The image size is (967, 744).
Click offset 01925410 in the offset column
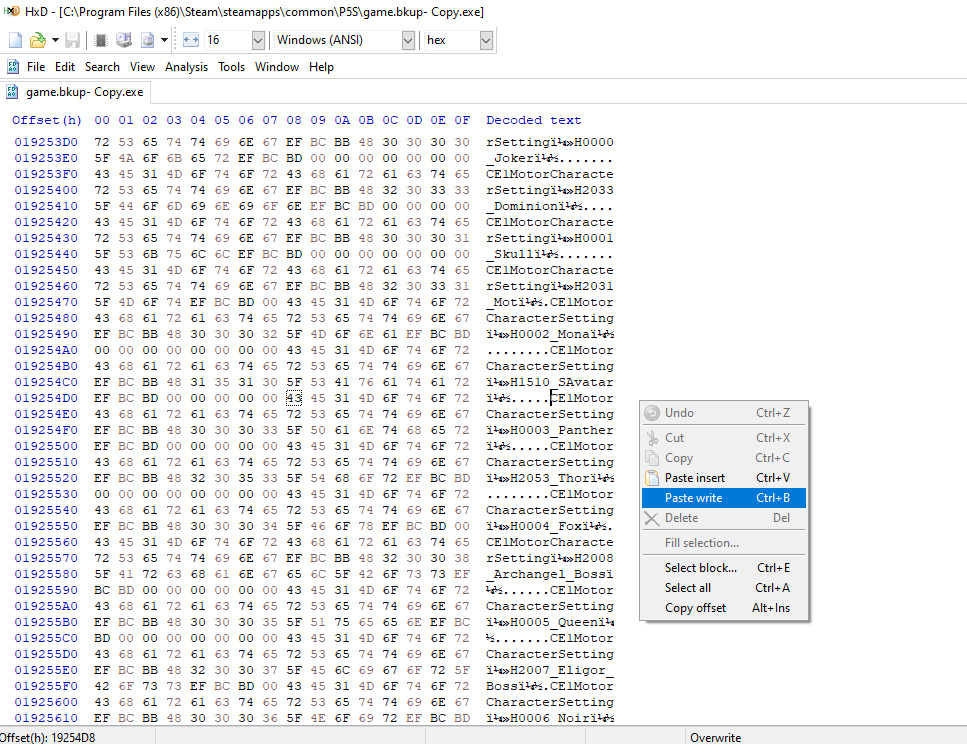tap(46, 207)
